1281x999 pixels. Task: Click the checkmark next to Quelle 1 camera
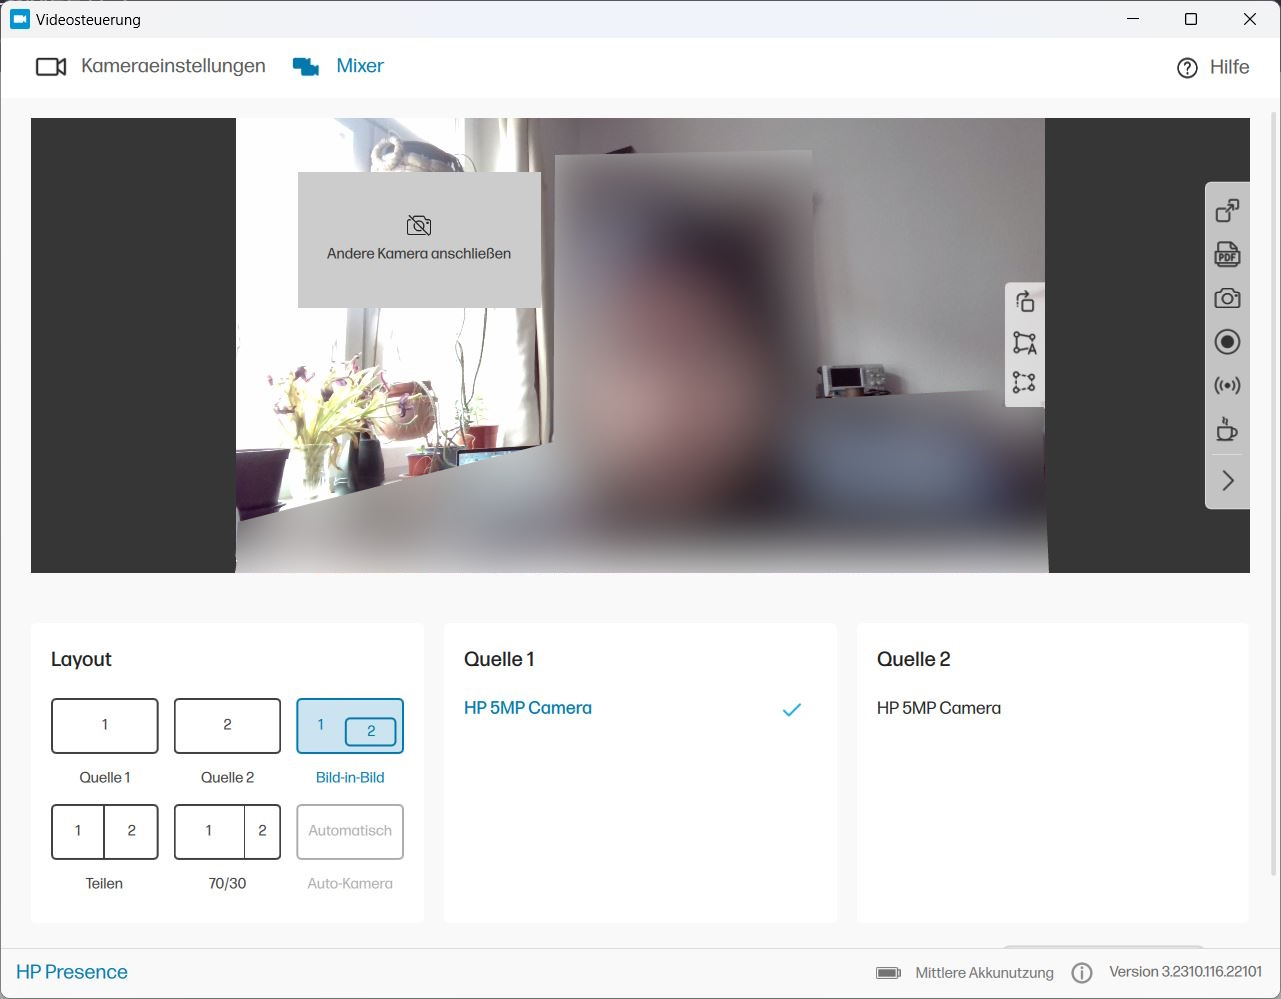792,709
